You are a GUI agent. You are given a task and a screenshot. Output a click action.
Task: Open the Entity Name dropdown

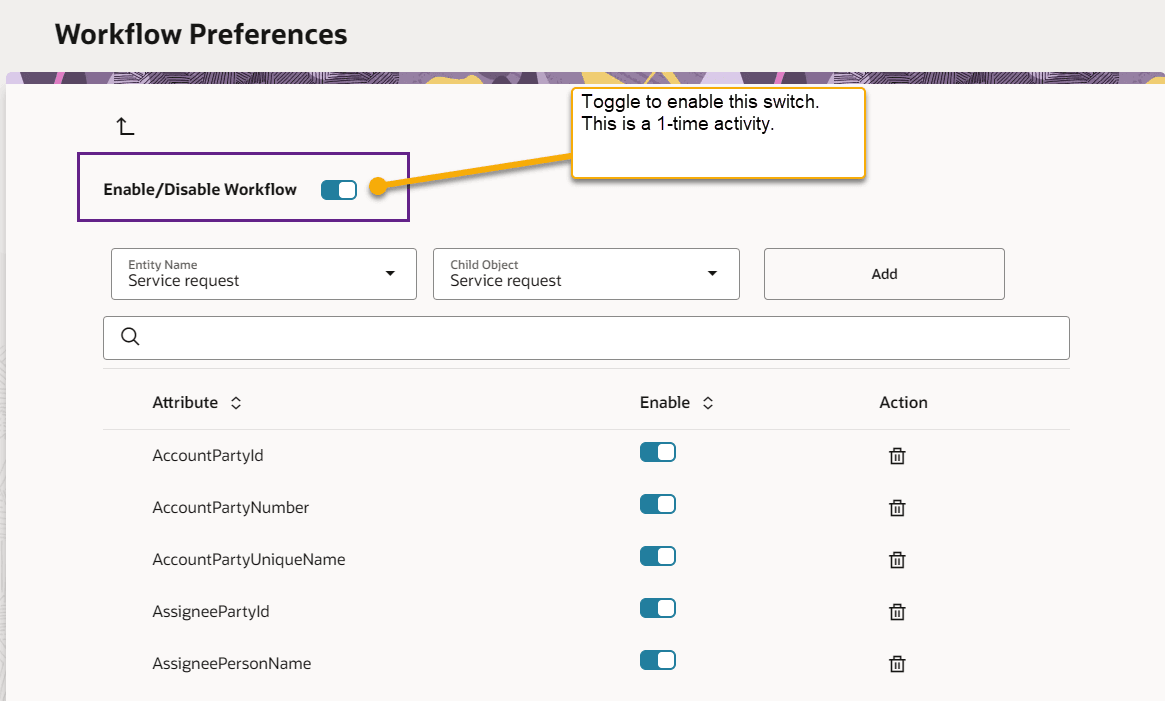click(264, 274)
